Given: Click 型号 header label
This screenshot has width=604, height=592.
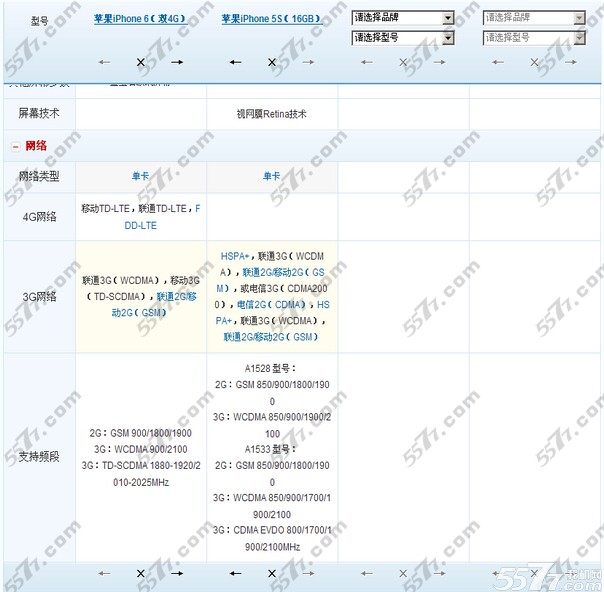Looking at the screenshot, I should coord(39,21).
